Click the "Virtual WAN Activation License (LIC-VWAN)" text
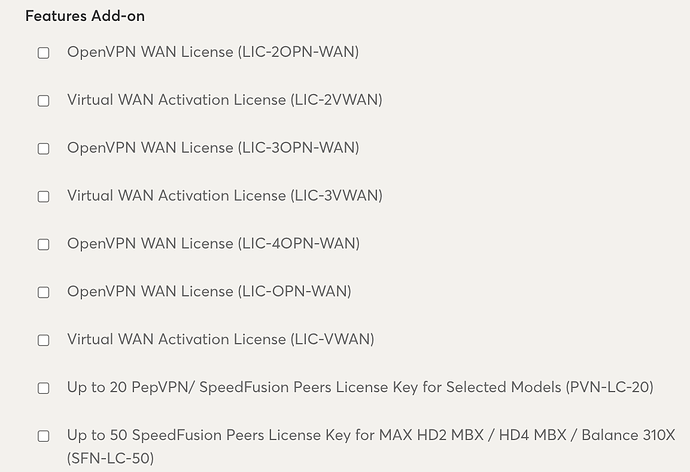Viewport: 690px width, 472px height. [x=220, y=340]
